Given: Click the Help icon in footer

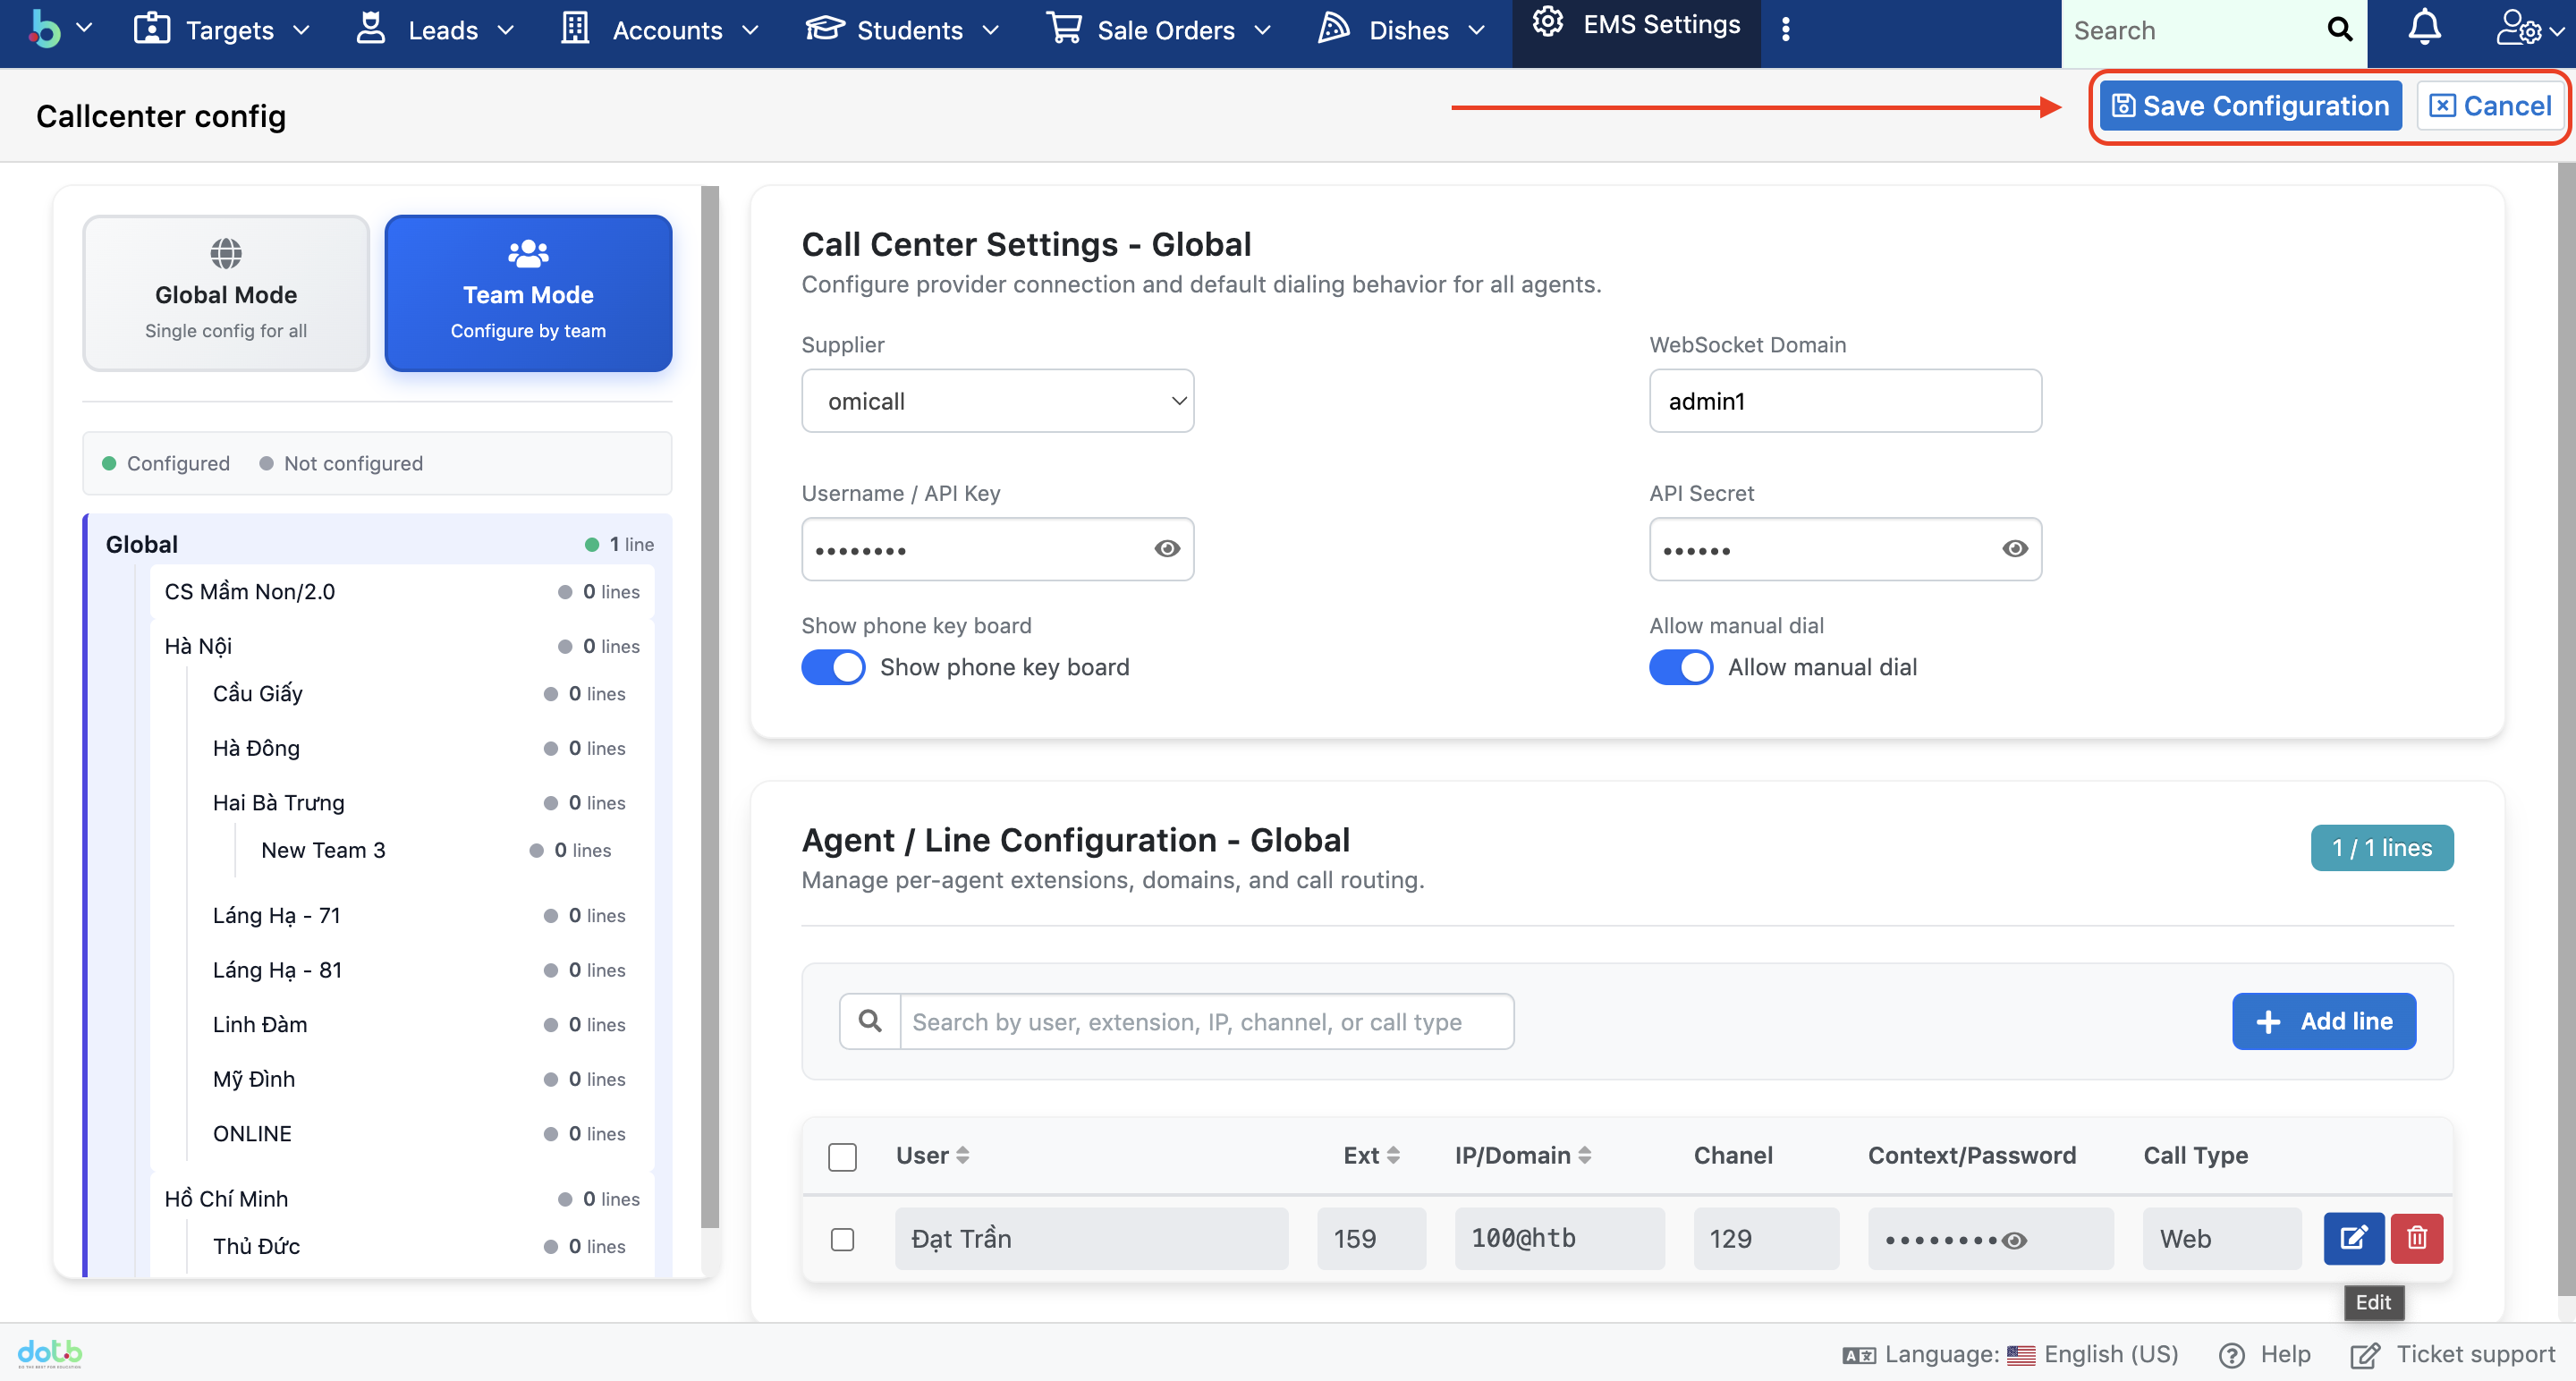Looking at the screenshot, I should point(2231,1355).
